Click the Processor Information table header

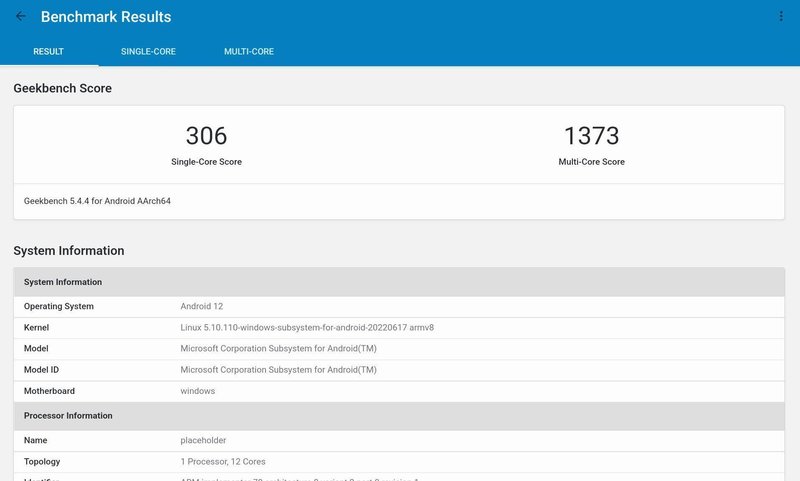(399, 416)
